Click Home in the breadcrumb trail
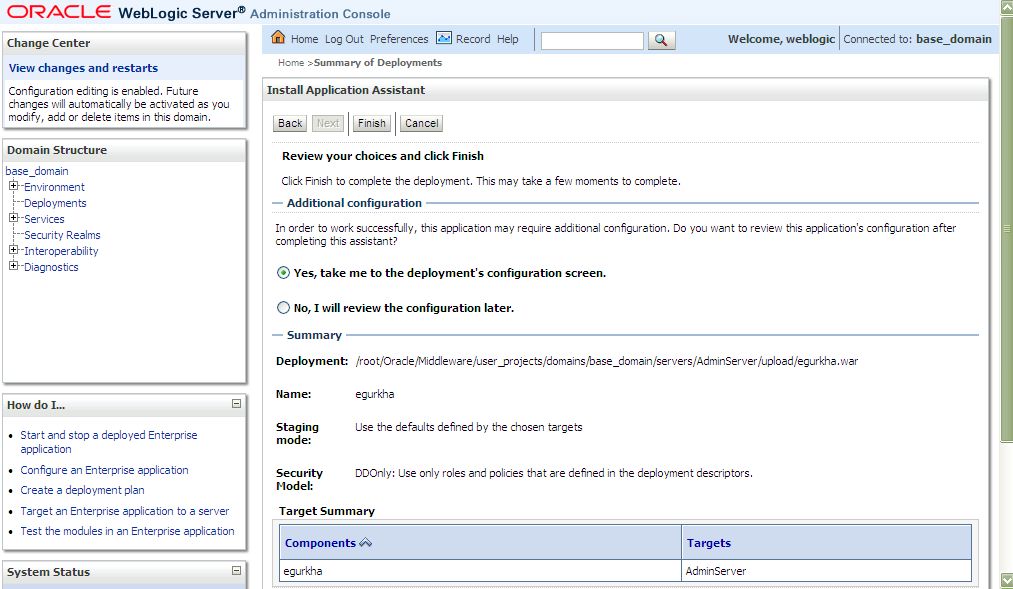This screenshot has width=1013, height=589. click(291, 63)
